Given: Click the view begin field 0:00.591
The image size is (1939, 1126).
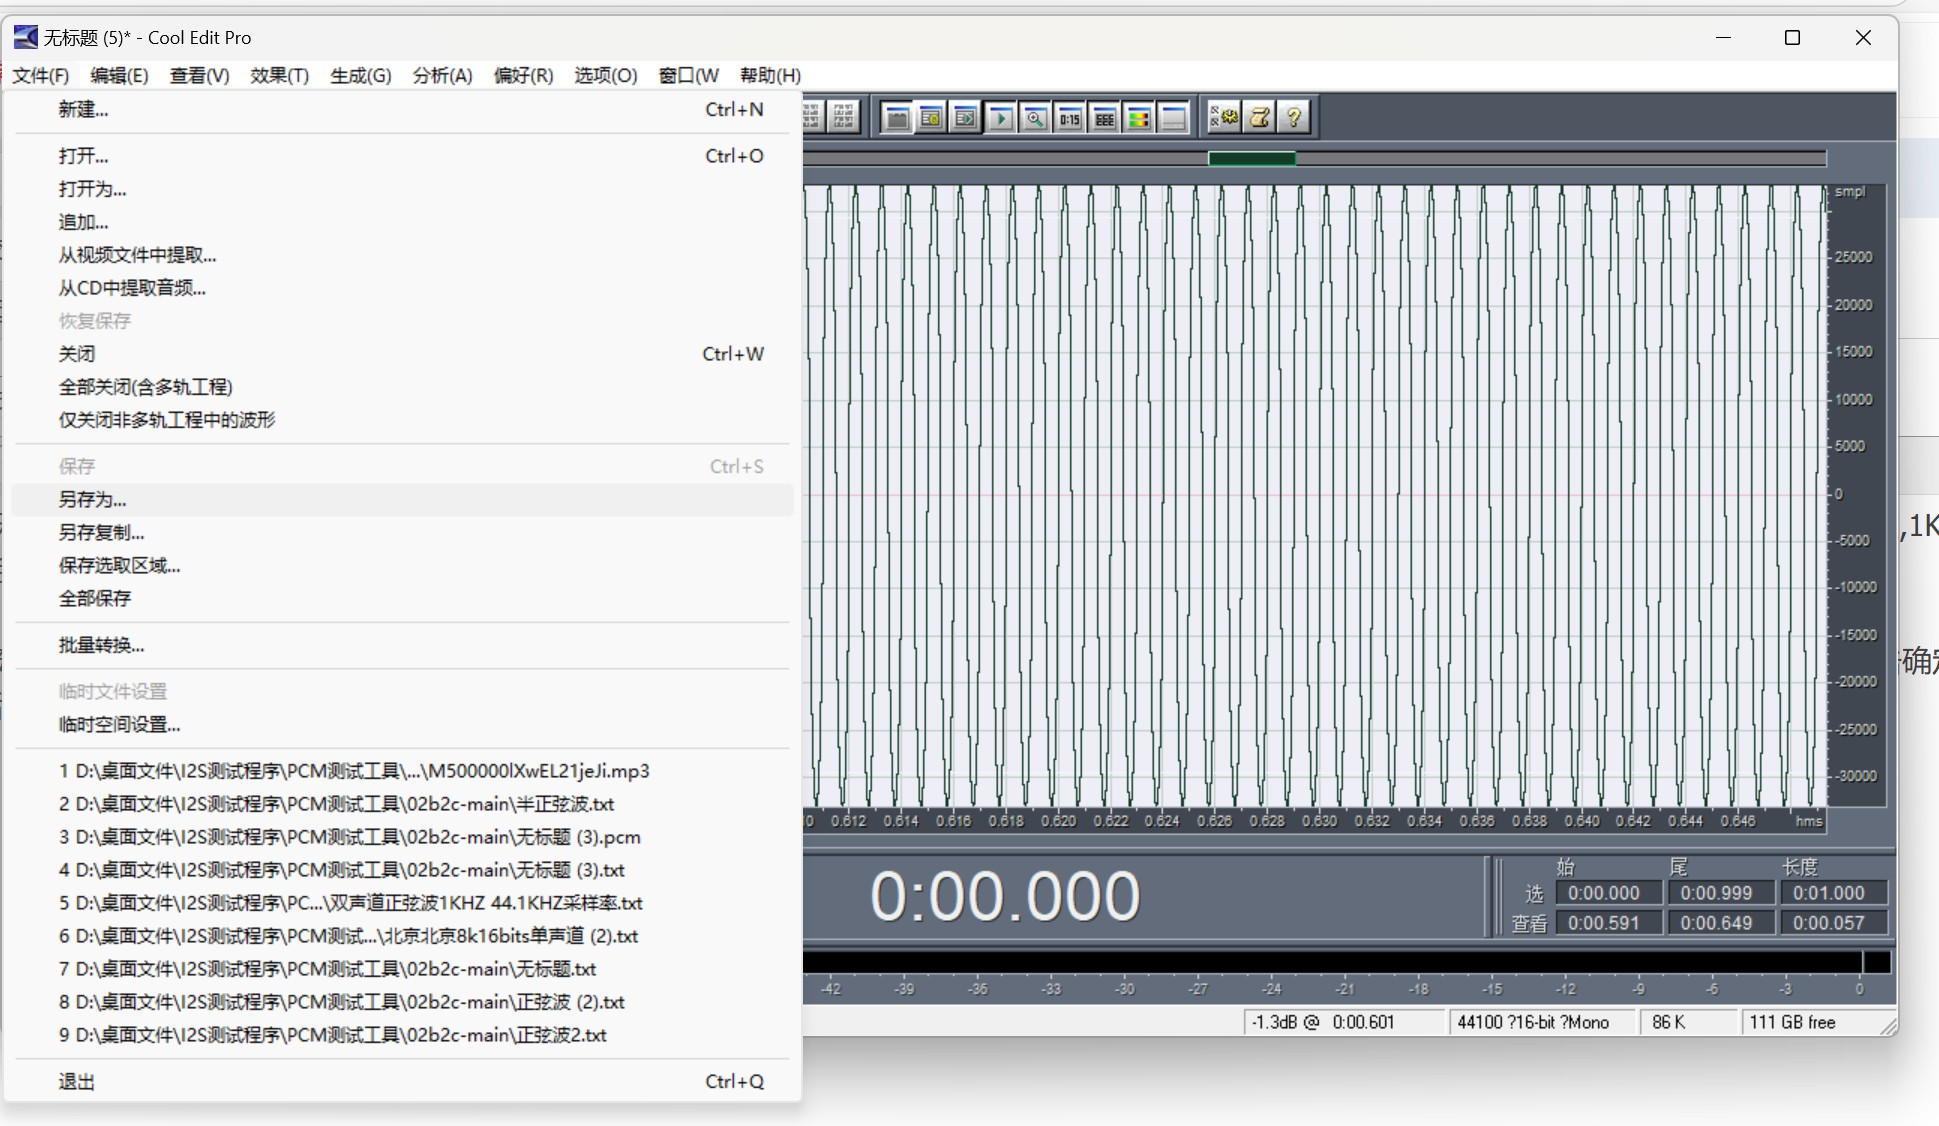Looking at the screenshot, I should 1608,923.
